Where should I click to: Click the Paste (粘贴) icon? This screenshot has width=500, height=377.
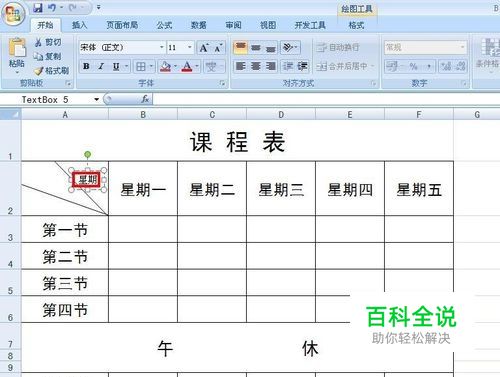[x=17, y=48]
